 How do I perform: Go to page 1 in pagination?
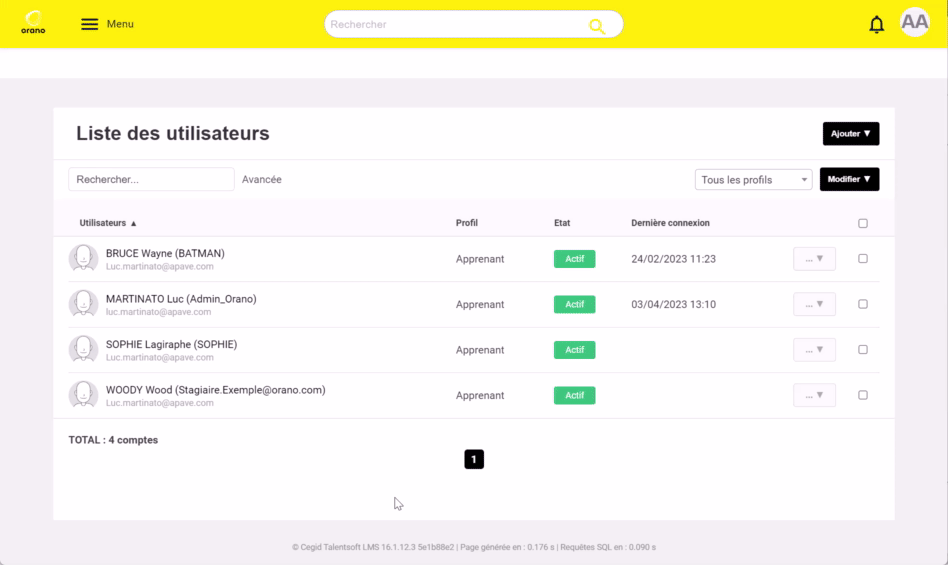click(x=474, y=459)
